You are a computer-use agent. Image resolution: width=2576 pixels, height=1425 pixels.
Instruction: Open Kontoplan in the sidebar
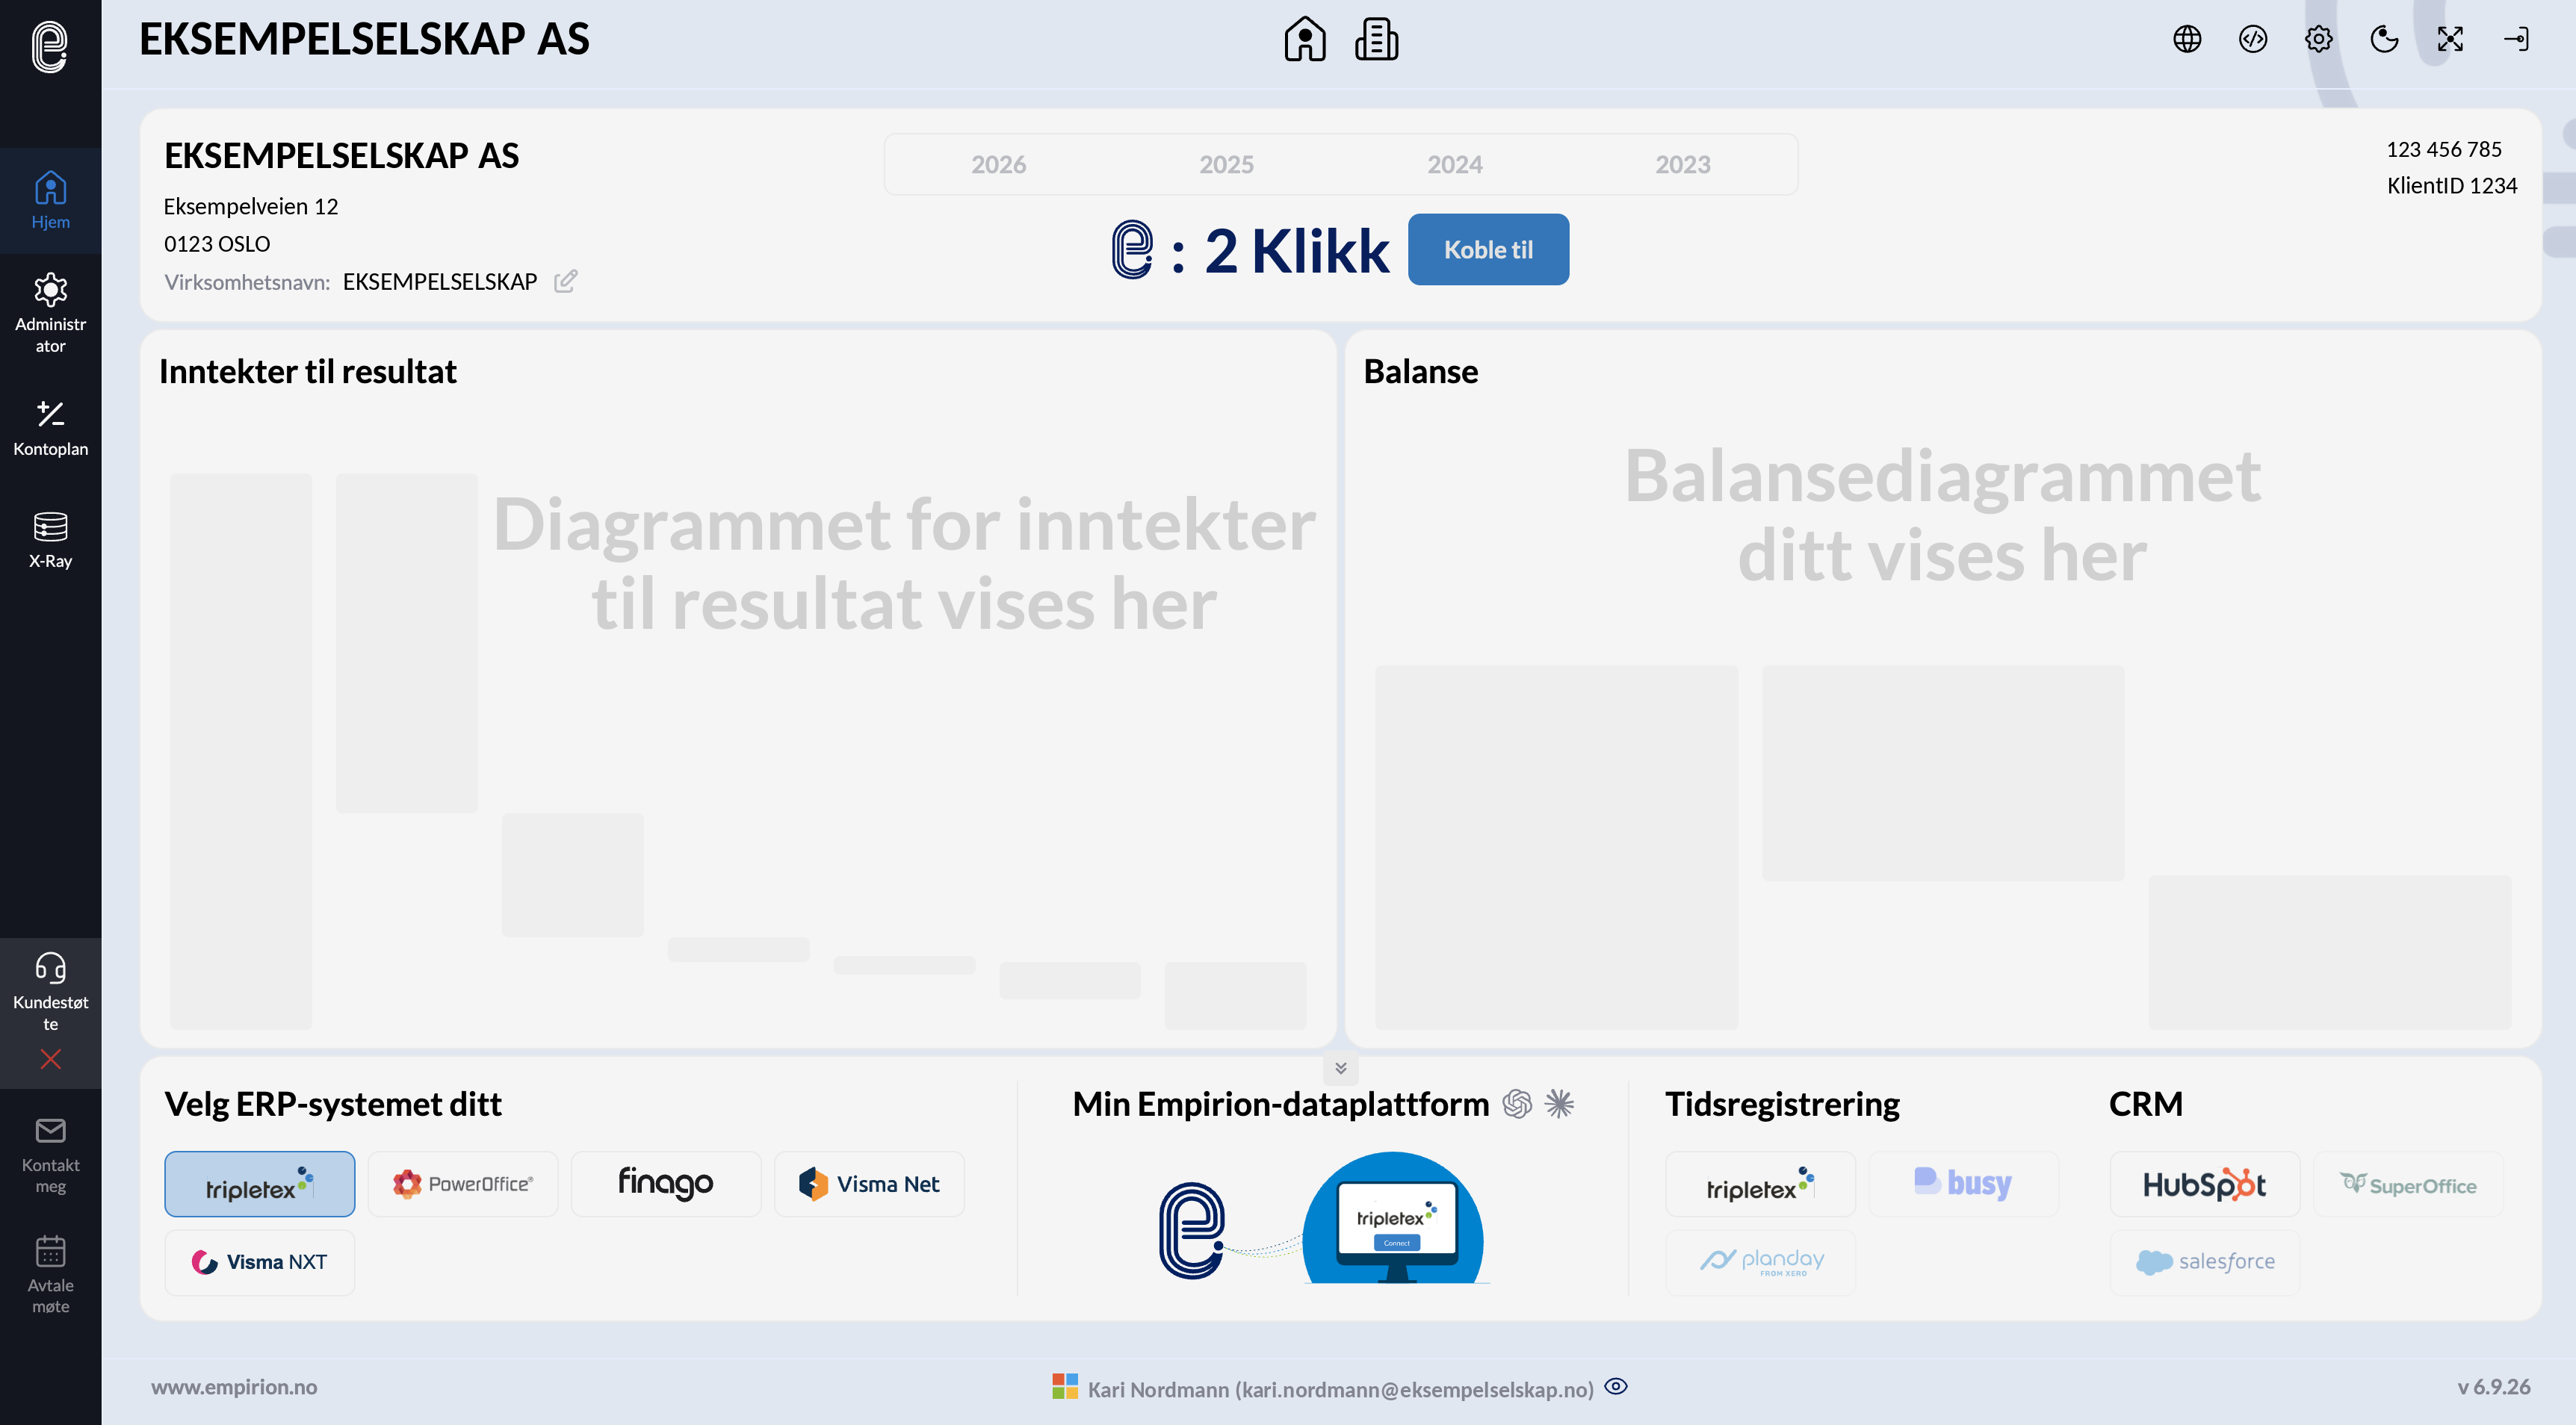tap(50, 428)
